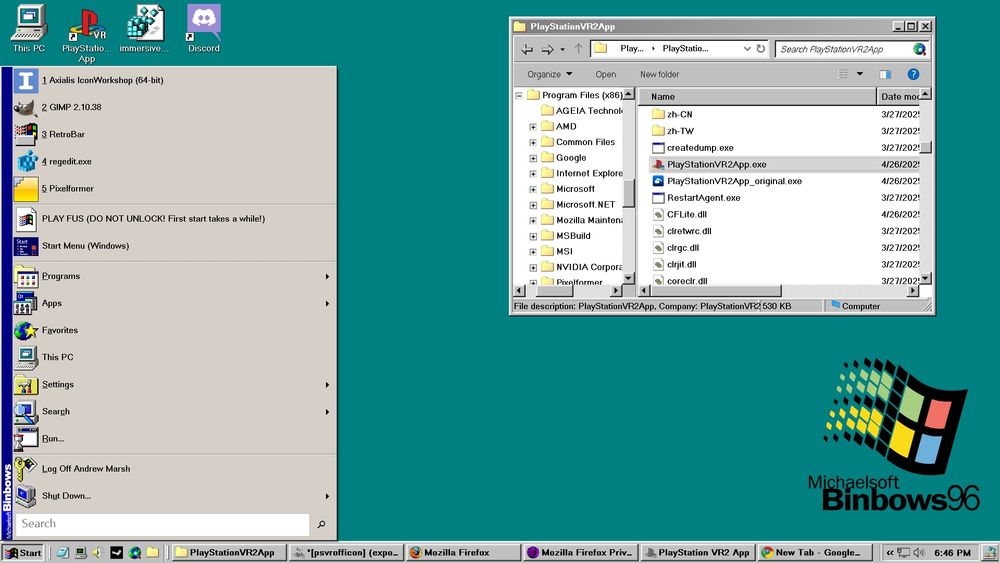The image size is (1000, 563).
Task: Sort files by the Name column header
Action: coord(758,97)
